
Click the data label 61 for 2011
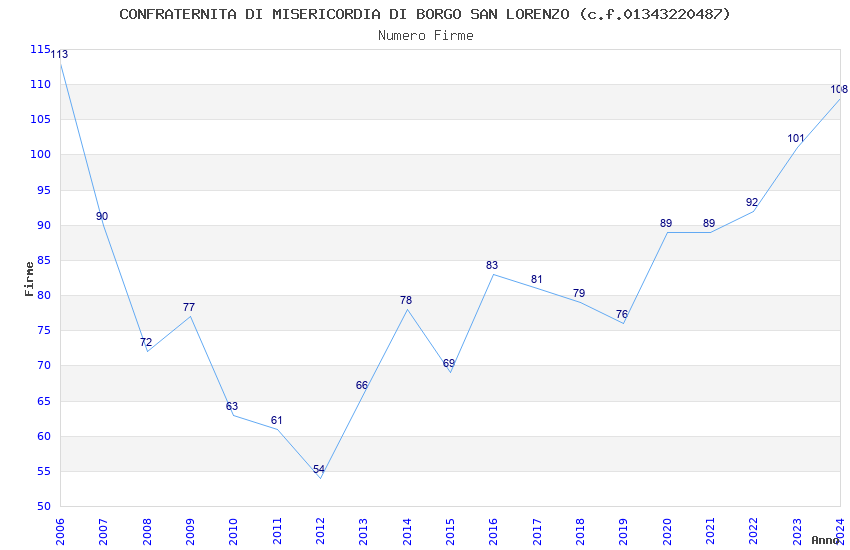[276, 420]
